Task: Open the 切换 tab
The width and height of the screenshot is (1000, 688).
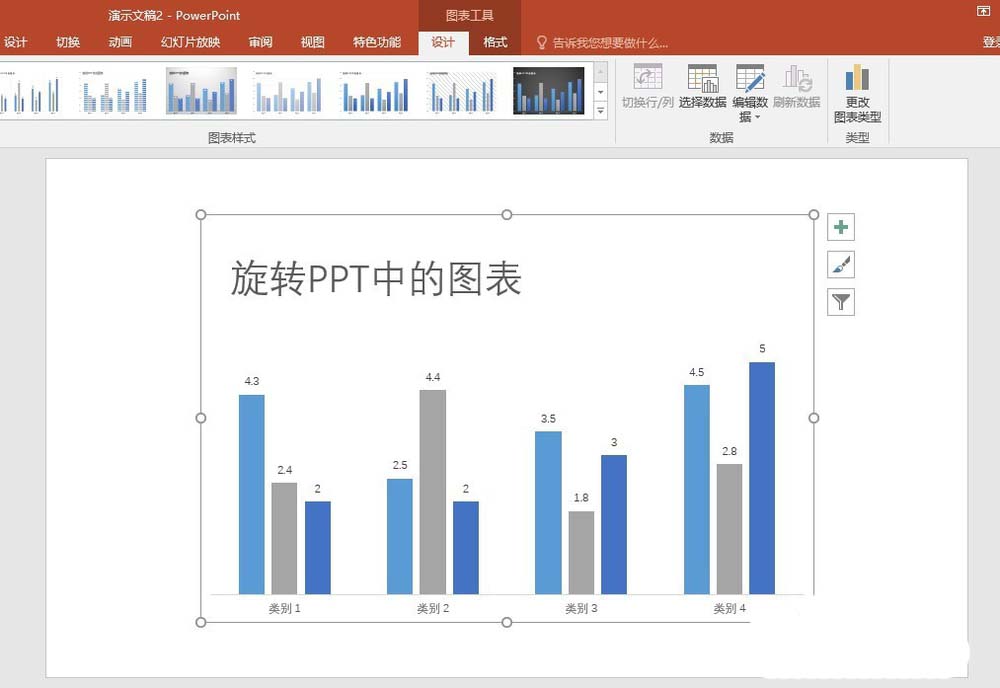Action: pos(68,43)
